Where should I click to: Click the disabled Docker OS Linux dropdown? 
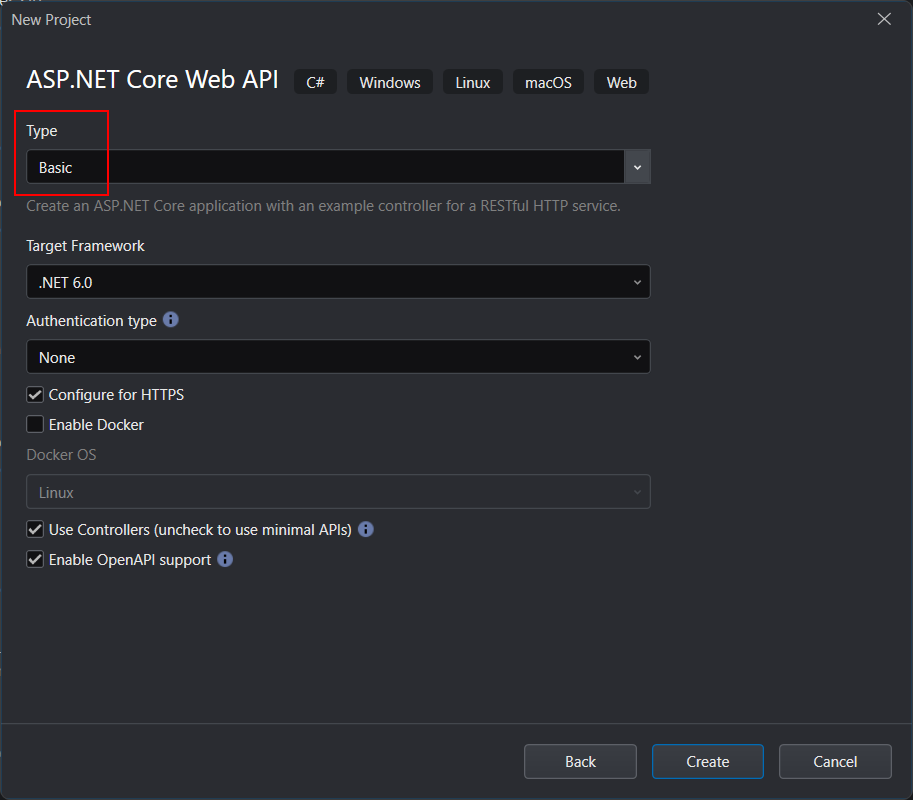338,492
